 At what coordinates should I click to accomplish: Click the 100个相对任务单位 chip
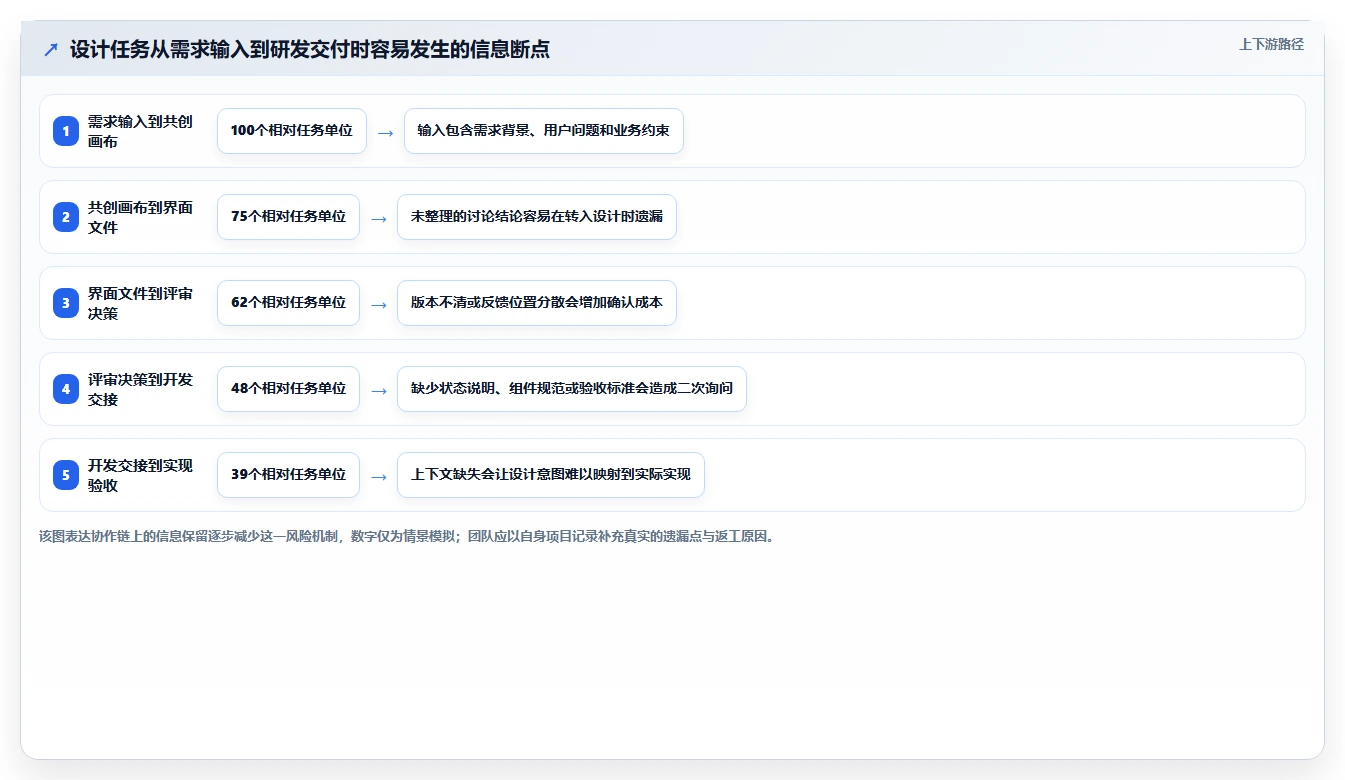tap(292, 131)
